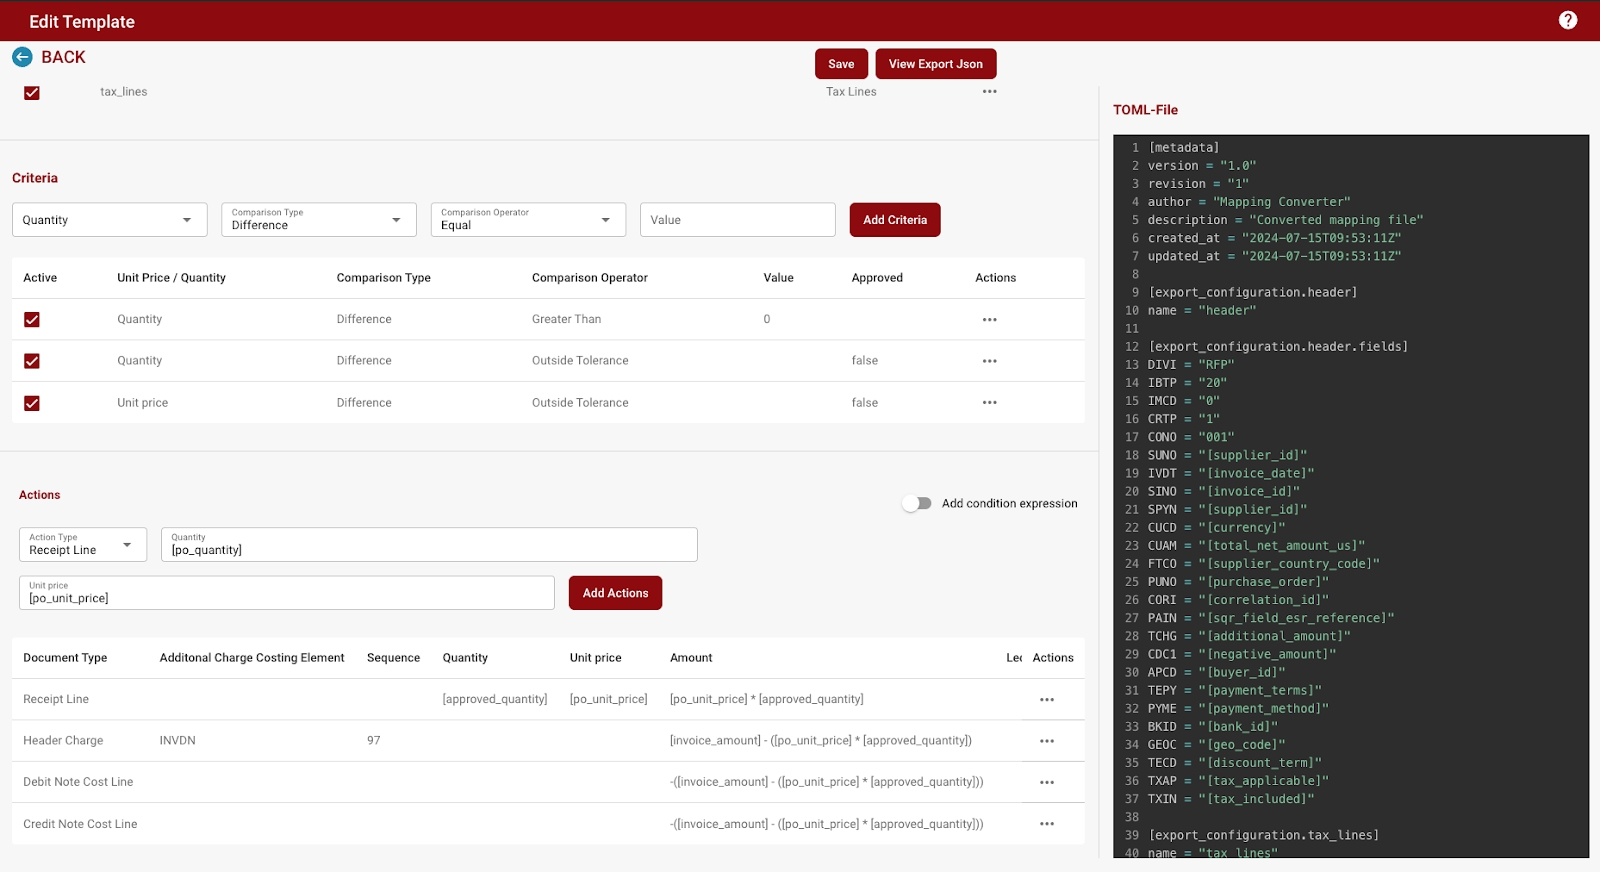Image resolution: width=1600 pixels, height=872 pixels.
Task: Open actions menu for Header Charge row
Action: [1046, 741]
